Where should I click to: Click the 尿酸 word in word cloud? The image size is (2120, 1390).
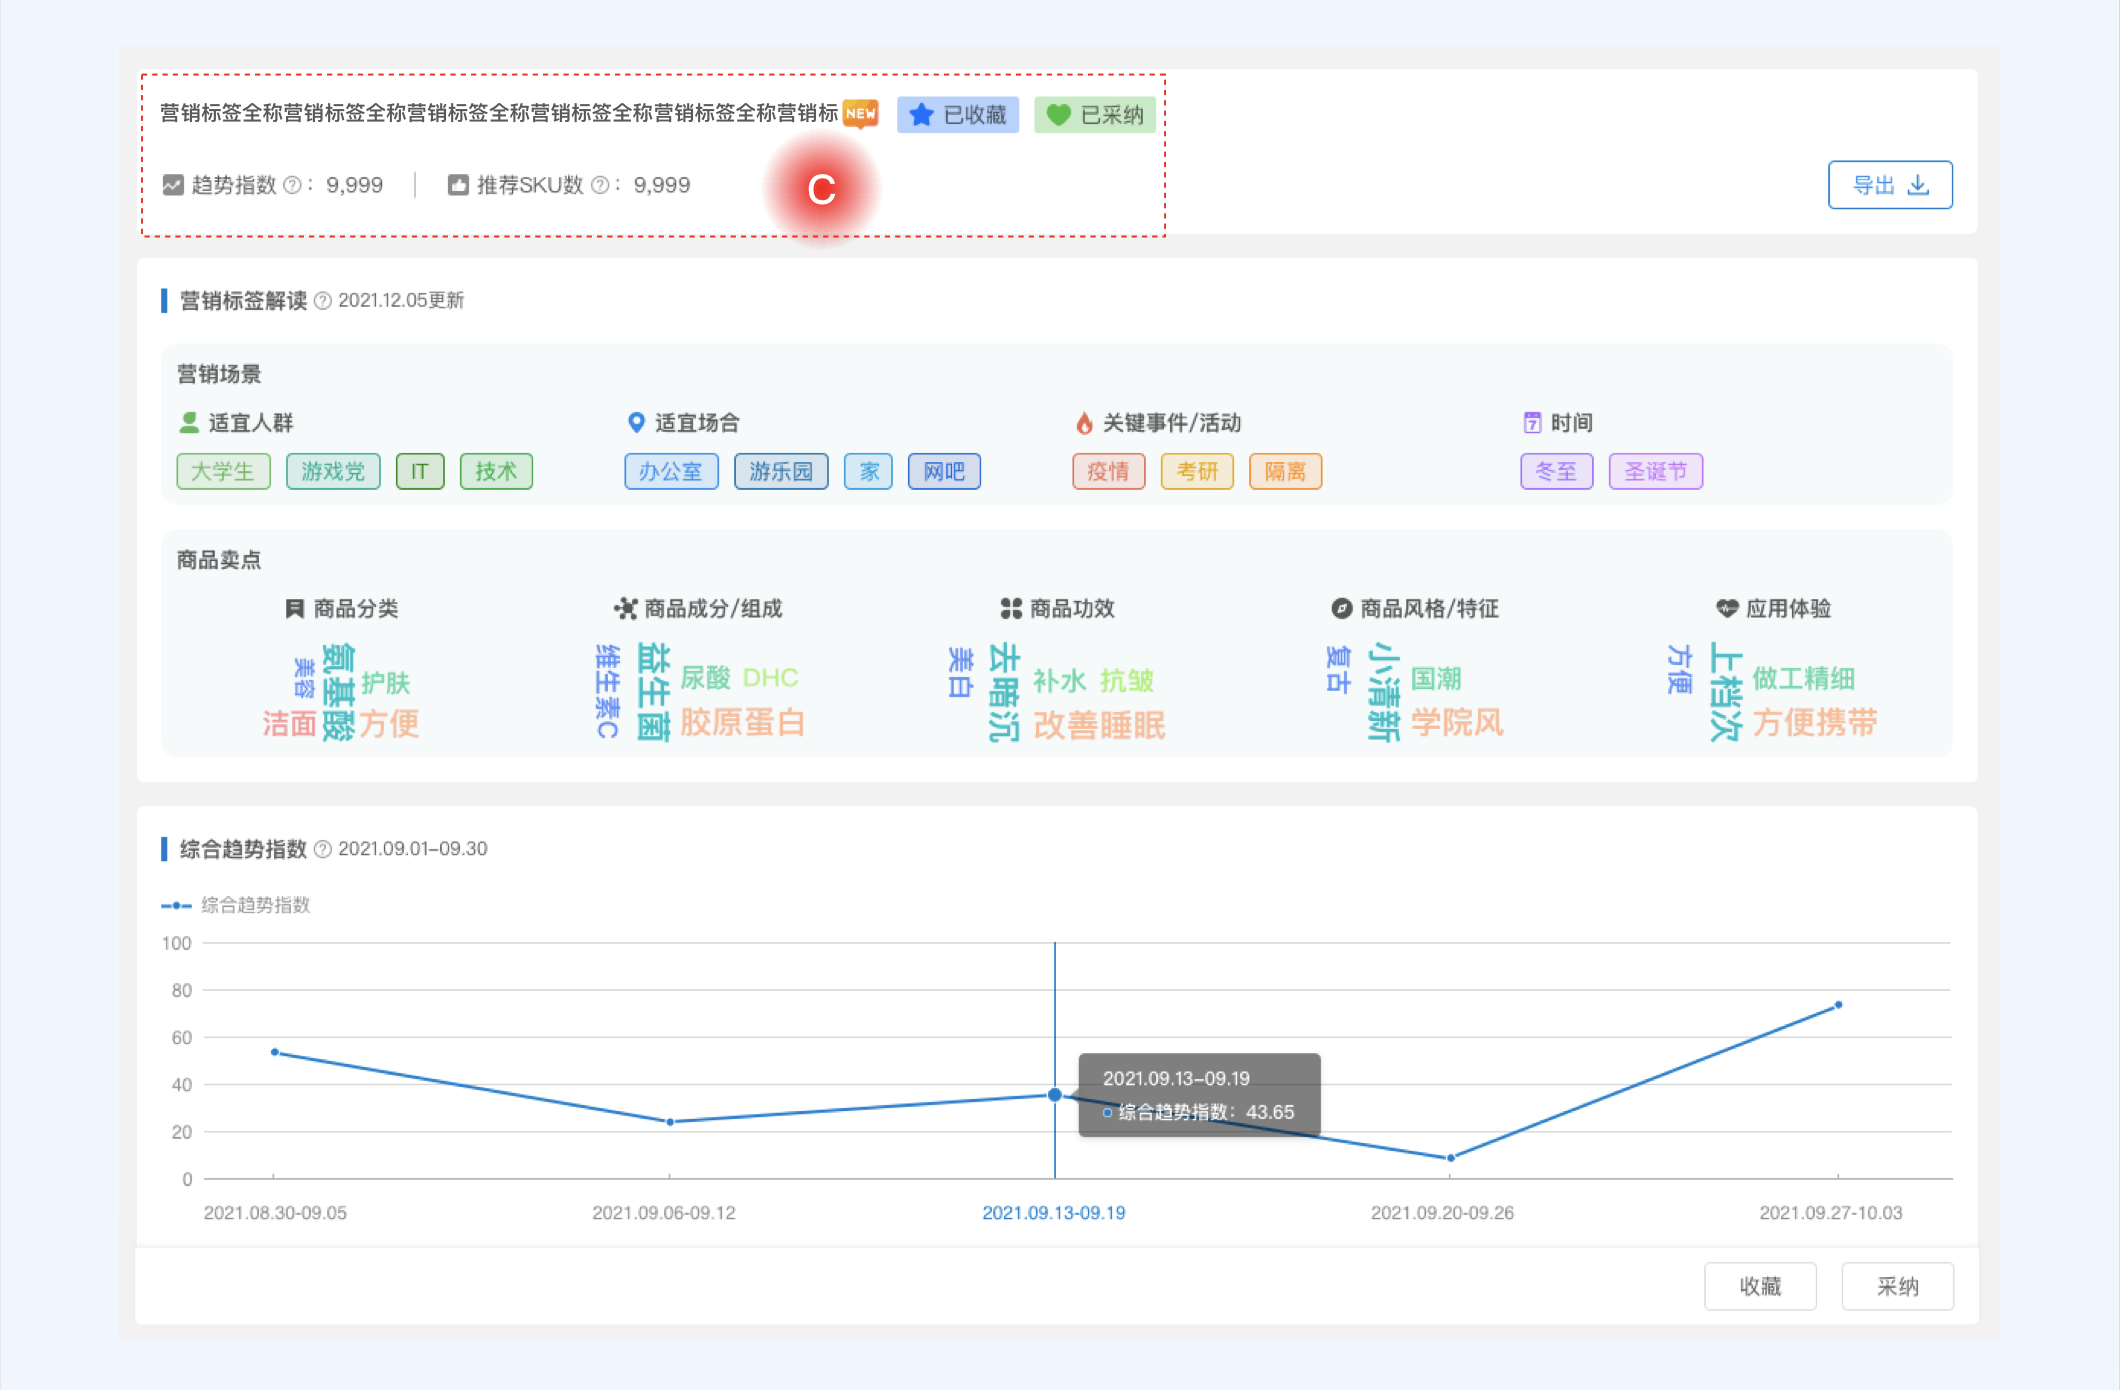705,678
